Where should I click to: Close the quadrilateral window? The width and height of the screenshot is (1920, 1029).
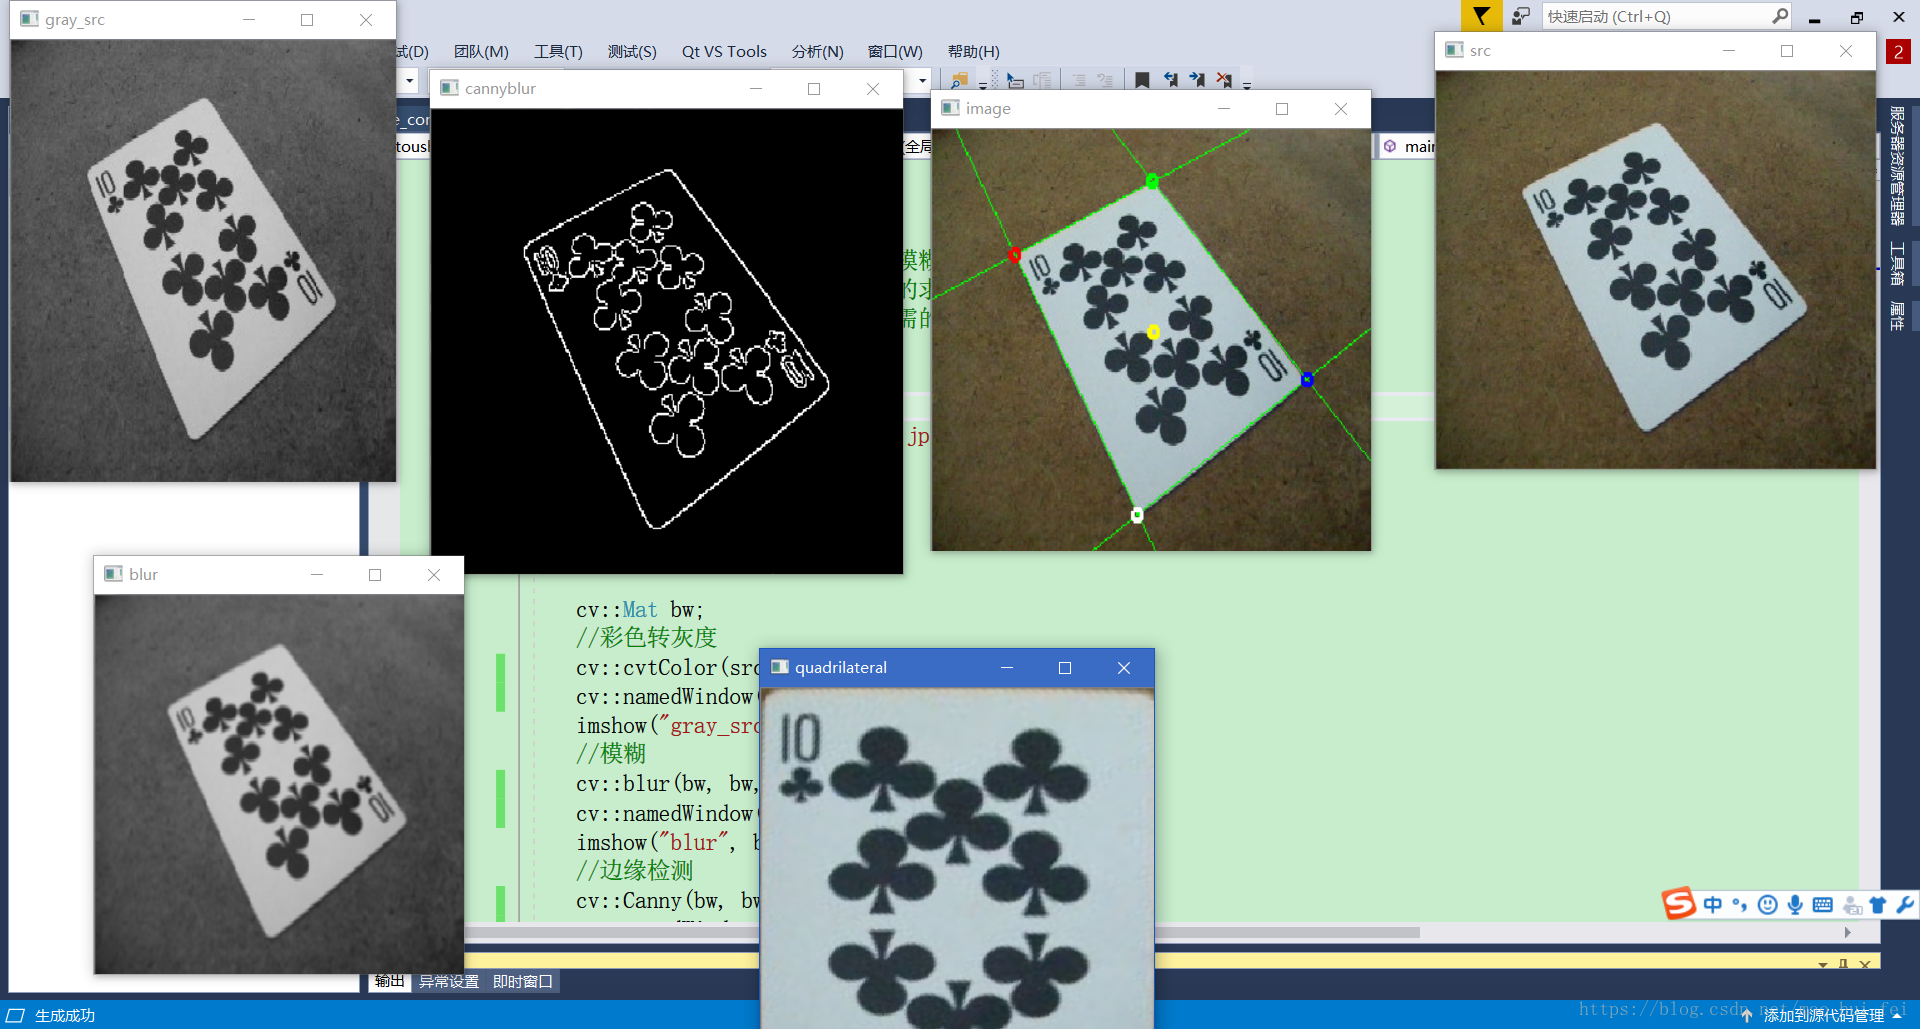1124,668
